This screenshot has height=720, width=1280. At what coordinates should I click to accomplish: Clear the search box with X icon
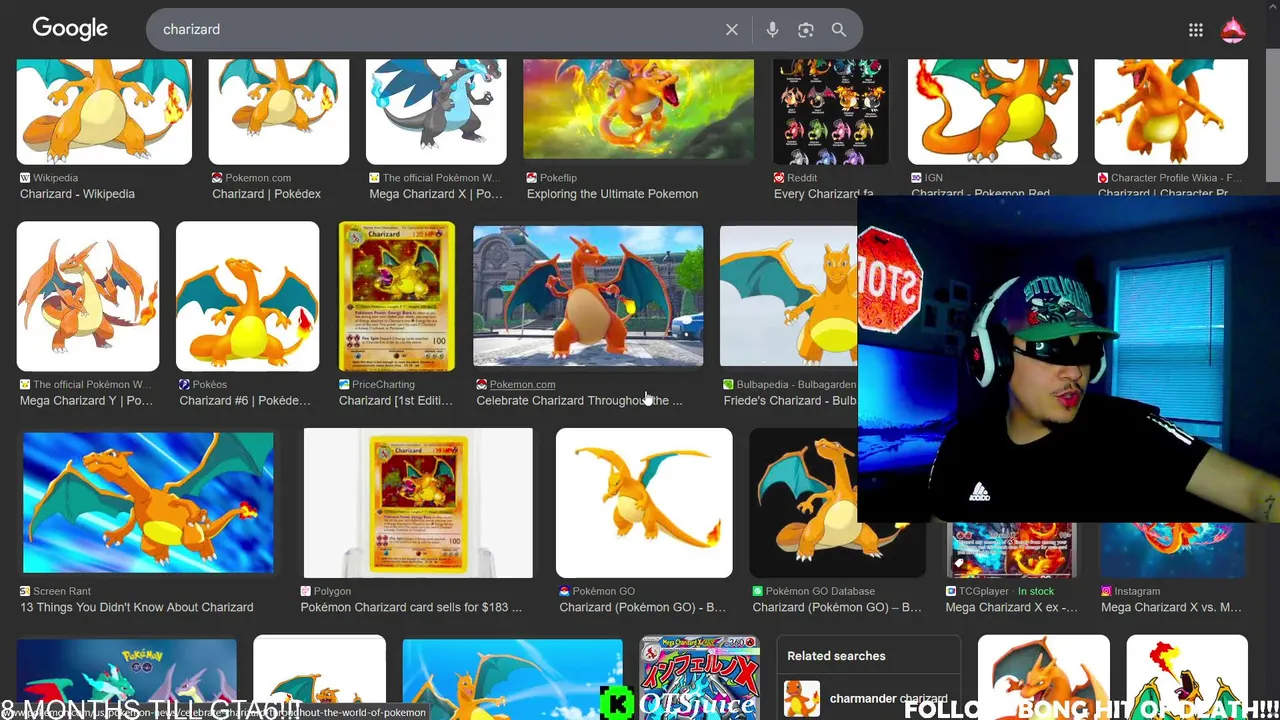(x=732, y=30)
